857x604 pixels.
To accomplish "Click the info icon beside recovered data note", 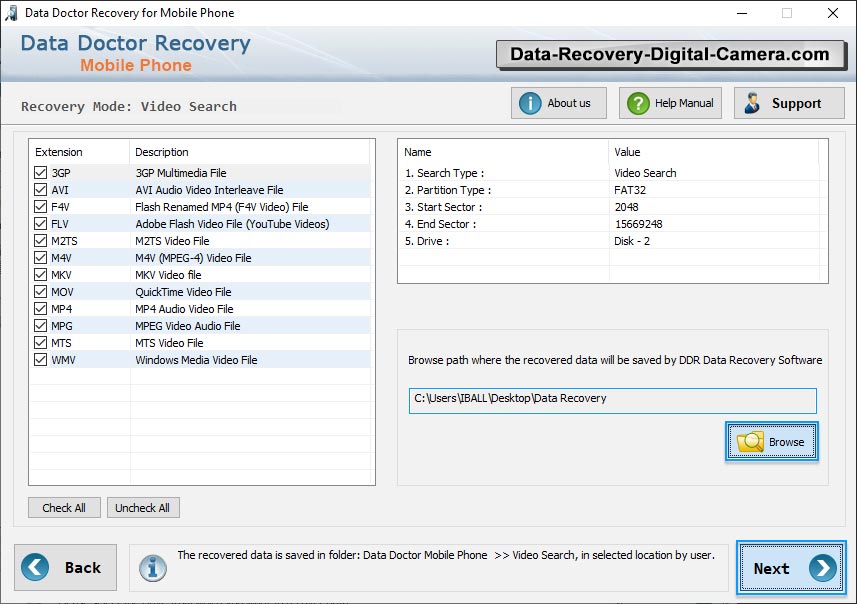I will click(152, 568).
